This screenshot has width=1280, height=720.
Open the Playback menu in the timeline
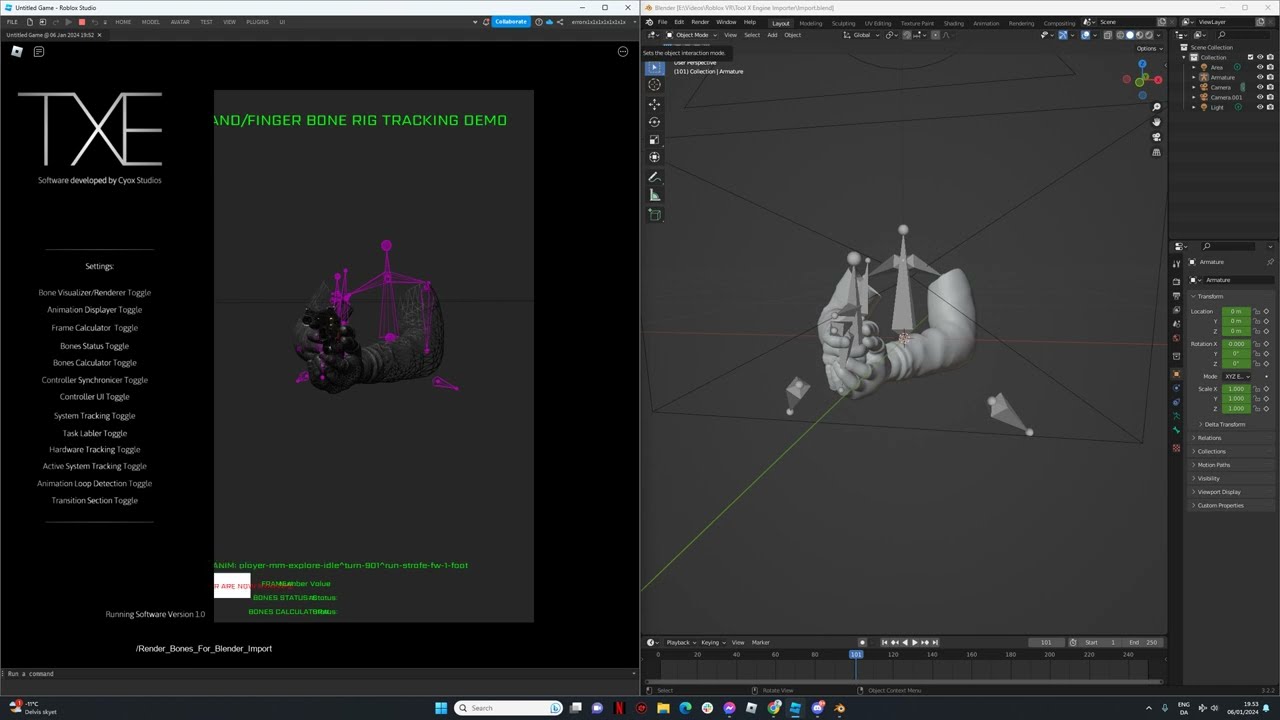680,642
